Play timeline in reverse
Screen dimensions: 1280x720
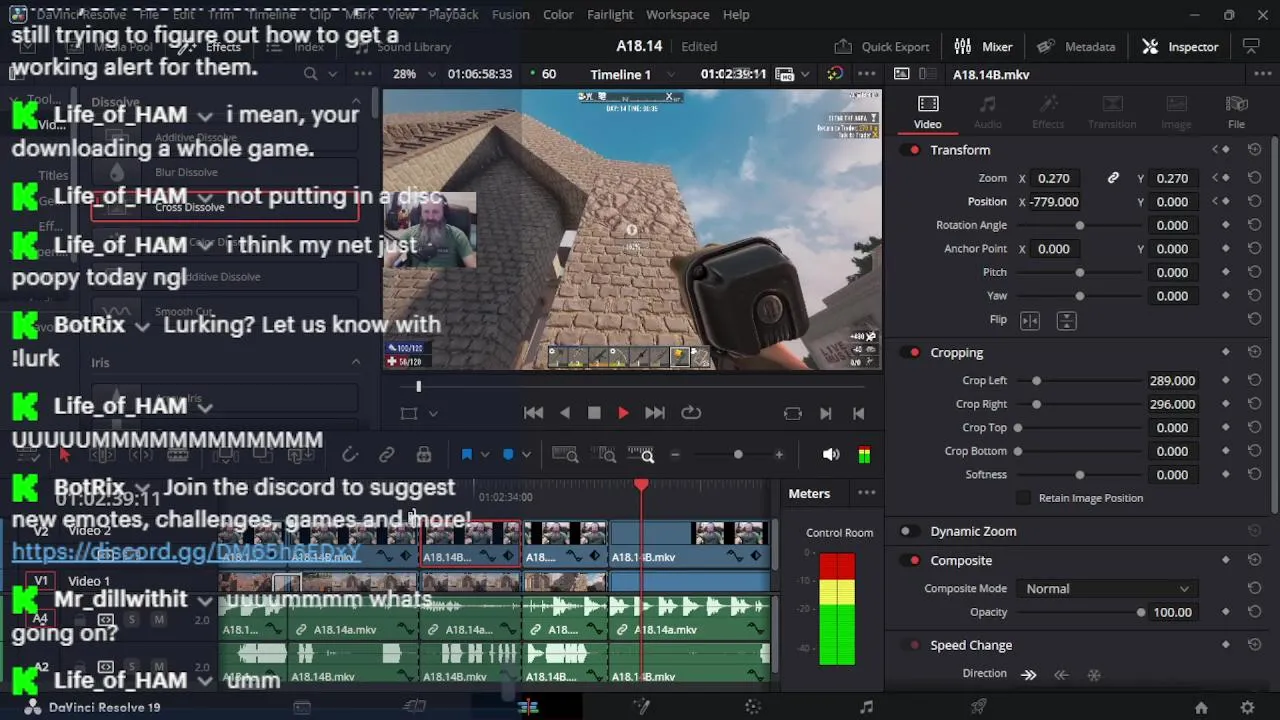565,413
